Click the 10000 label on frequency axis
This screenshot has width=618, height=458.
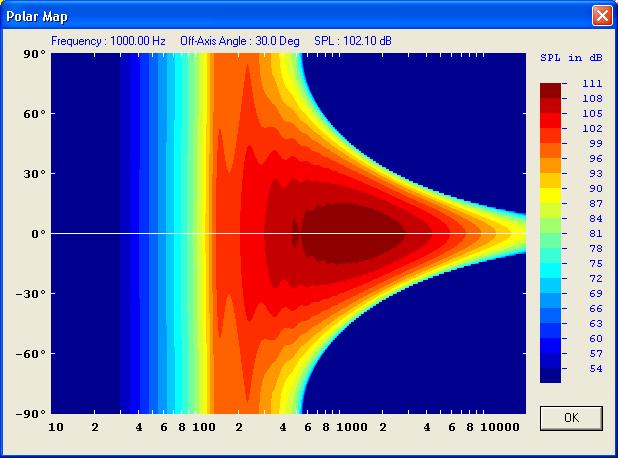coord(500,427)
